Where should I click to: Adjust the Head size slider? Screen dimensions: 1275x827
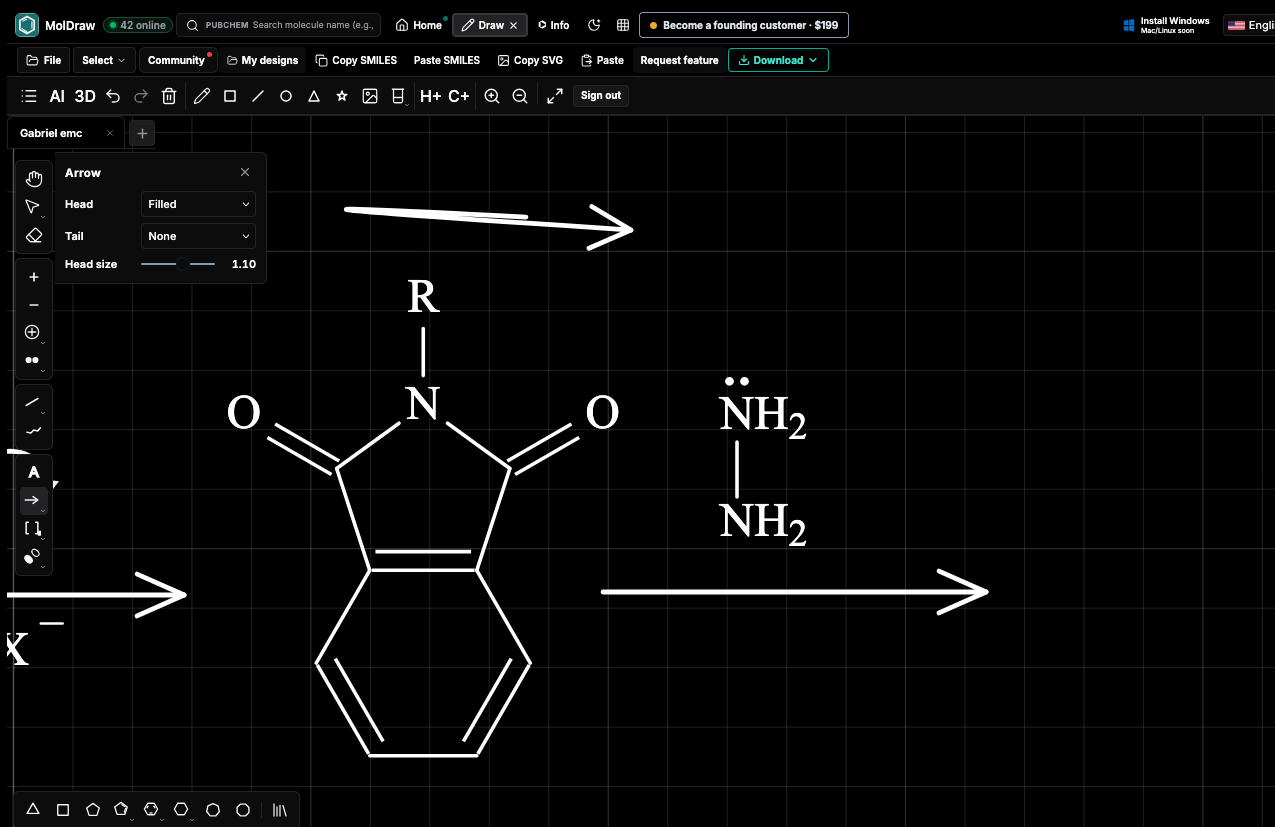tap(178, 264)
